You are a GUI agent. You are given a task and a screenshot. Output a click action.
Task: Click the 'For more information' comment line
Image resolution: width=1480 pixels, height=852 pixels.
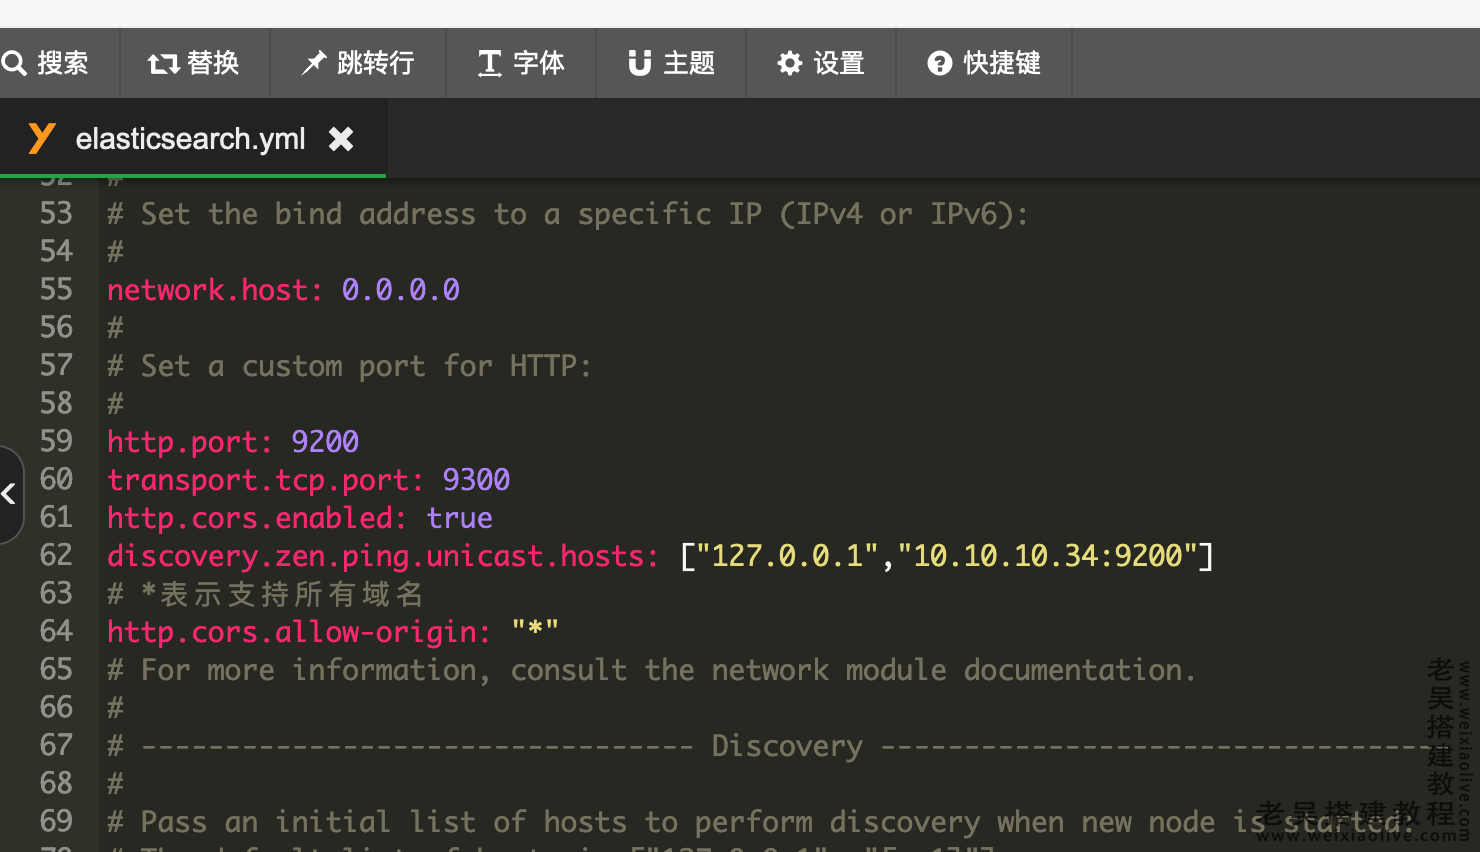(x=652, y=670)
